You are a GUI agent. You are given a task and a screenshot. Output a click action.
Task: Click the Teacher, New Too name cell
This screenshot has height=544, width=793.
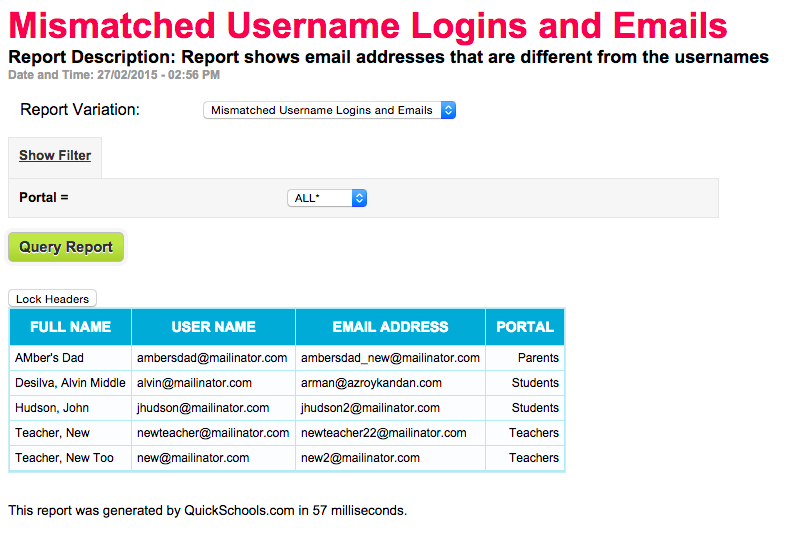point(64,458)
